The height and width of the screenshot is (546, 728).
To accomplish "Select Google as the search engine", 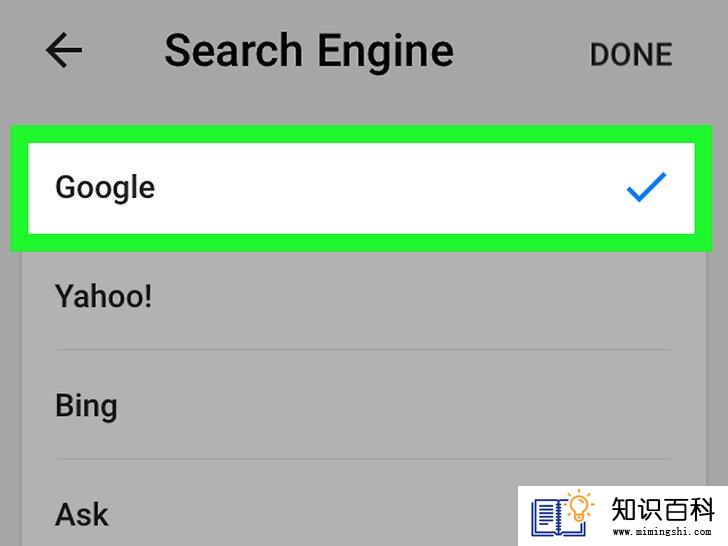I will tap(361, 188).
